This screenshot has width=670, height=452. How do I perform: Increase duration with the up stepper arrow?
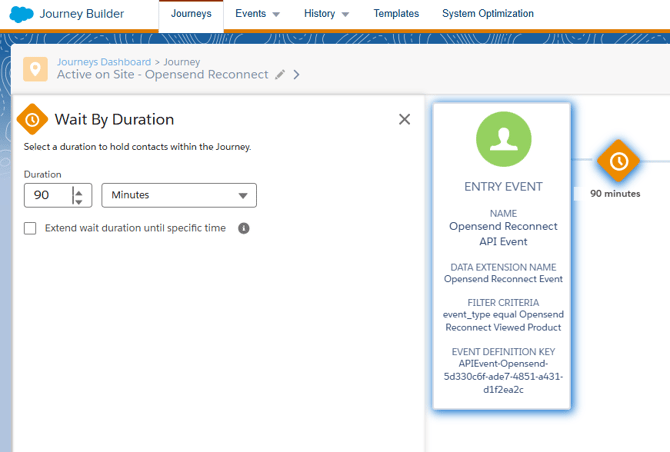point(79,190)
